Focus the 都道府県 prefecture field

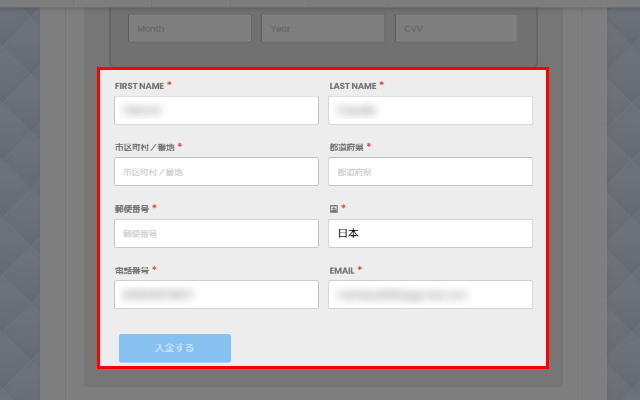pyautogui.click(x=430, y=172)
